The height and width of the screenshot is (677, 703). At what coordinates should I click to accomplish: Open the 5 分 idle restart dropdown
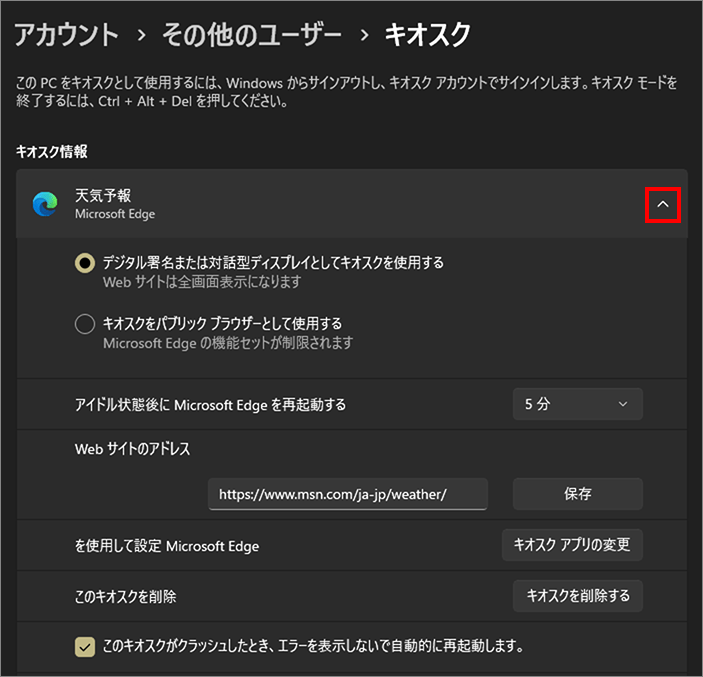point(577,404)
